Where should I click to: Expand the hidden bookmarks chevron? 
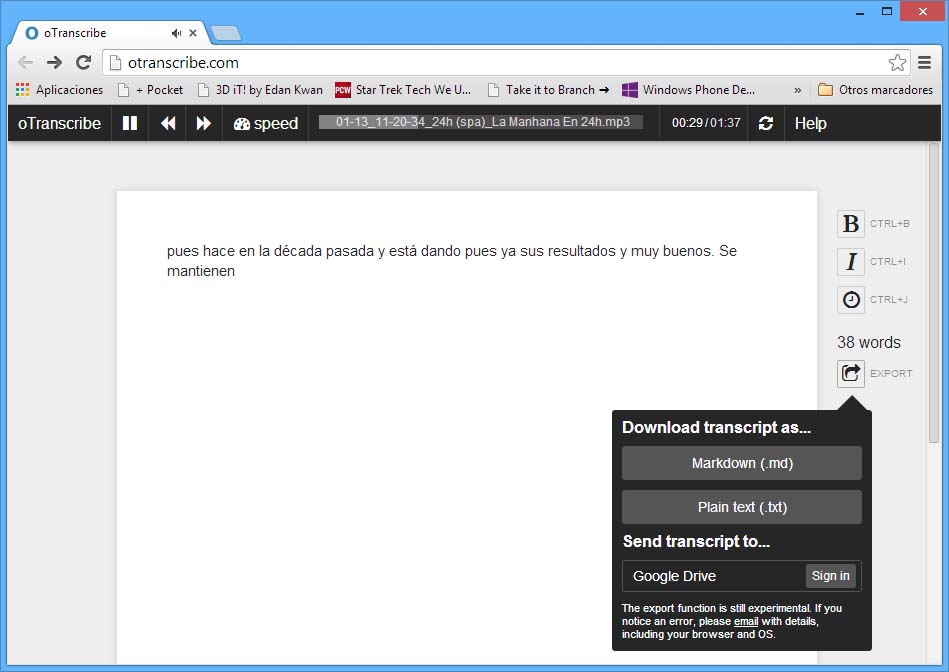[x=798, y=90]
